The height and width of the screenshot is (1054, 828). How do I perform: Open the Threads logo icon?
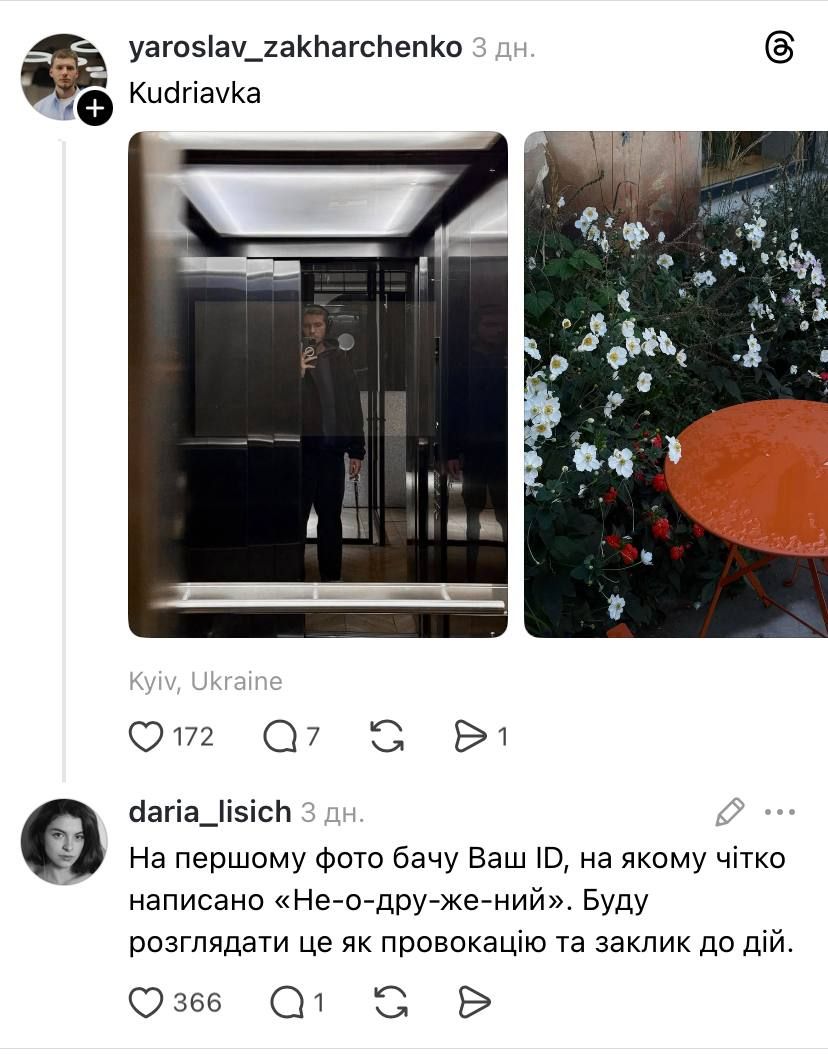pos(780,48)
